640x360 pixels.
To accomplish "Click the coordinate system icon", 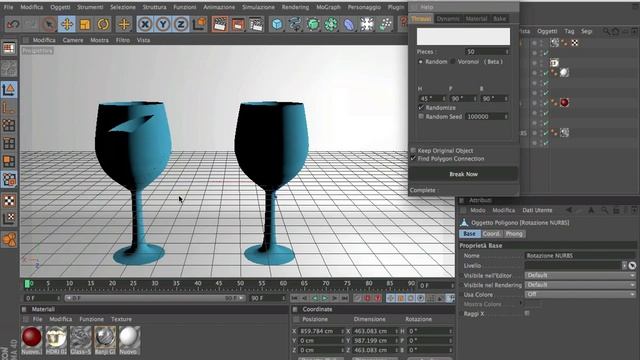I will pos(199,24).
